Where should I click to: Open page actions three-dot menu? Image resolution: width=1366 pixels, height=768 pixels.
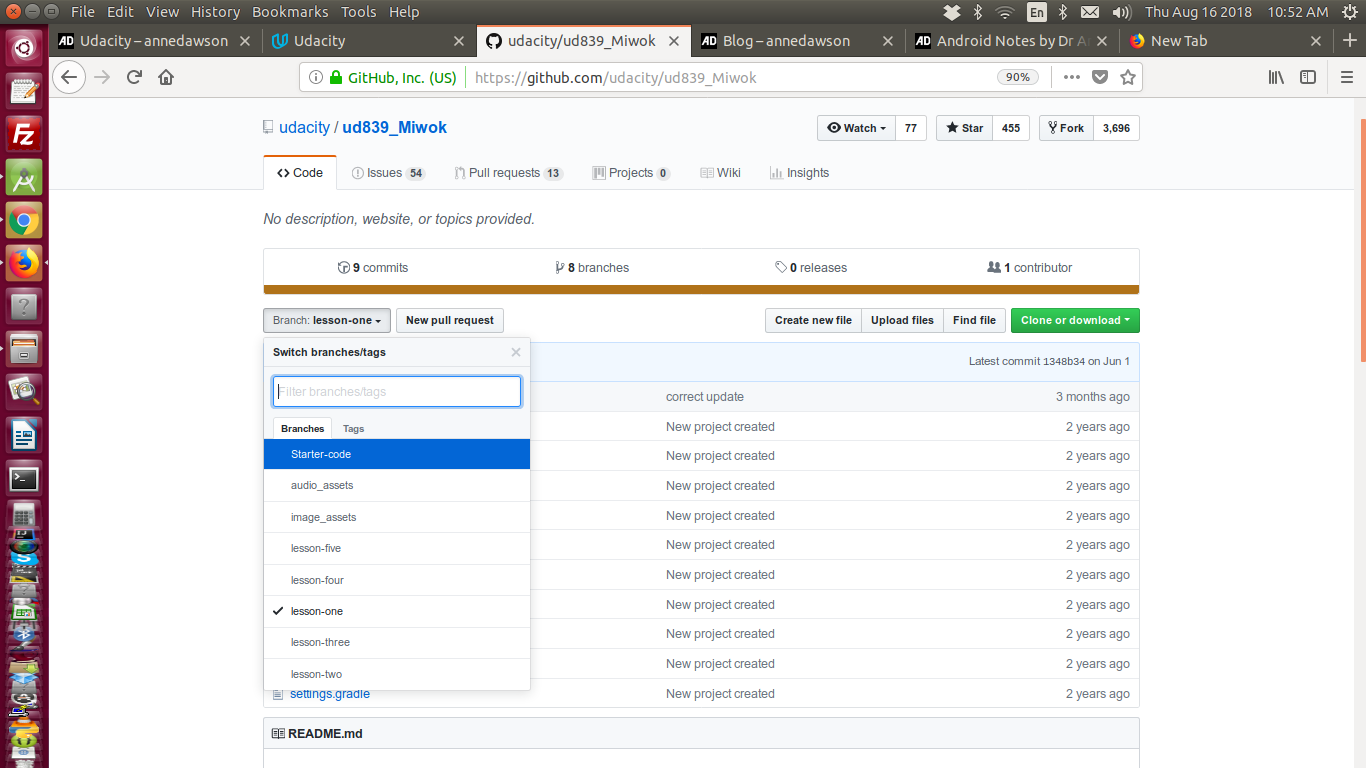pyautogui.click(x=1071, y=77)
